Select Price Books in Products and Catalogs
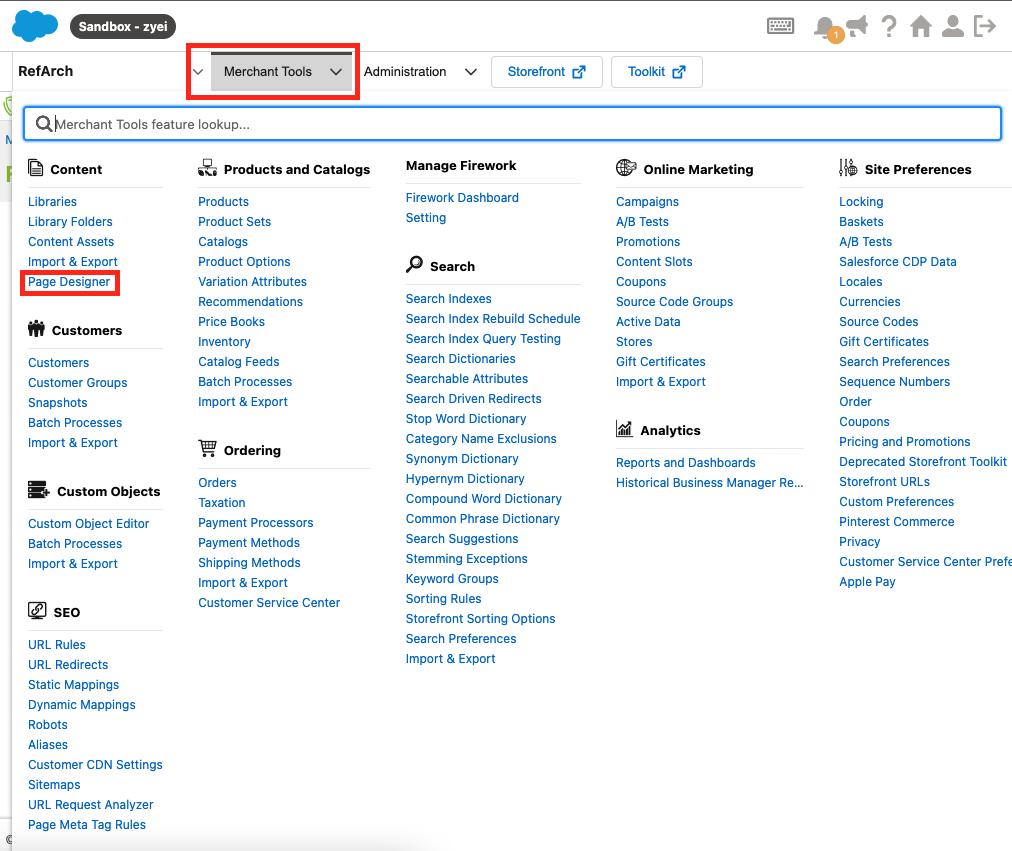The image size is (1012, 851). (231, 322)
